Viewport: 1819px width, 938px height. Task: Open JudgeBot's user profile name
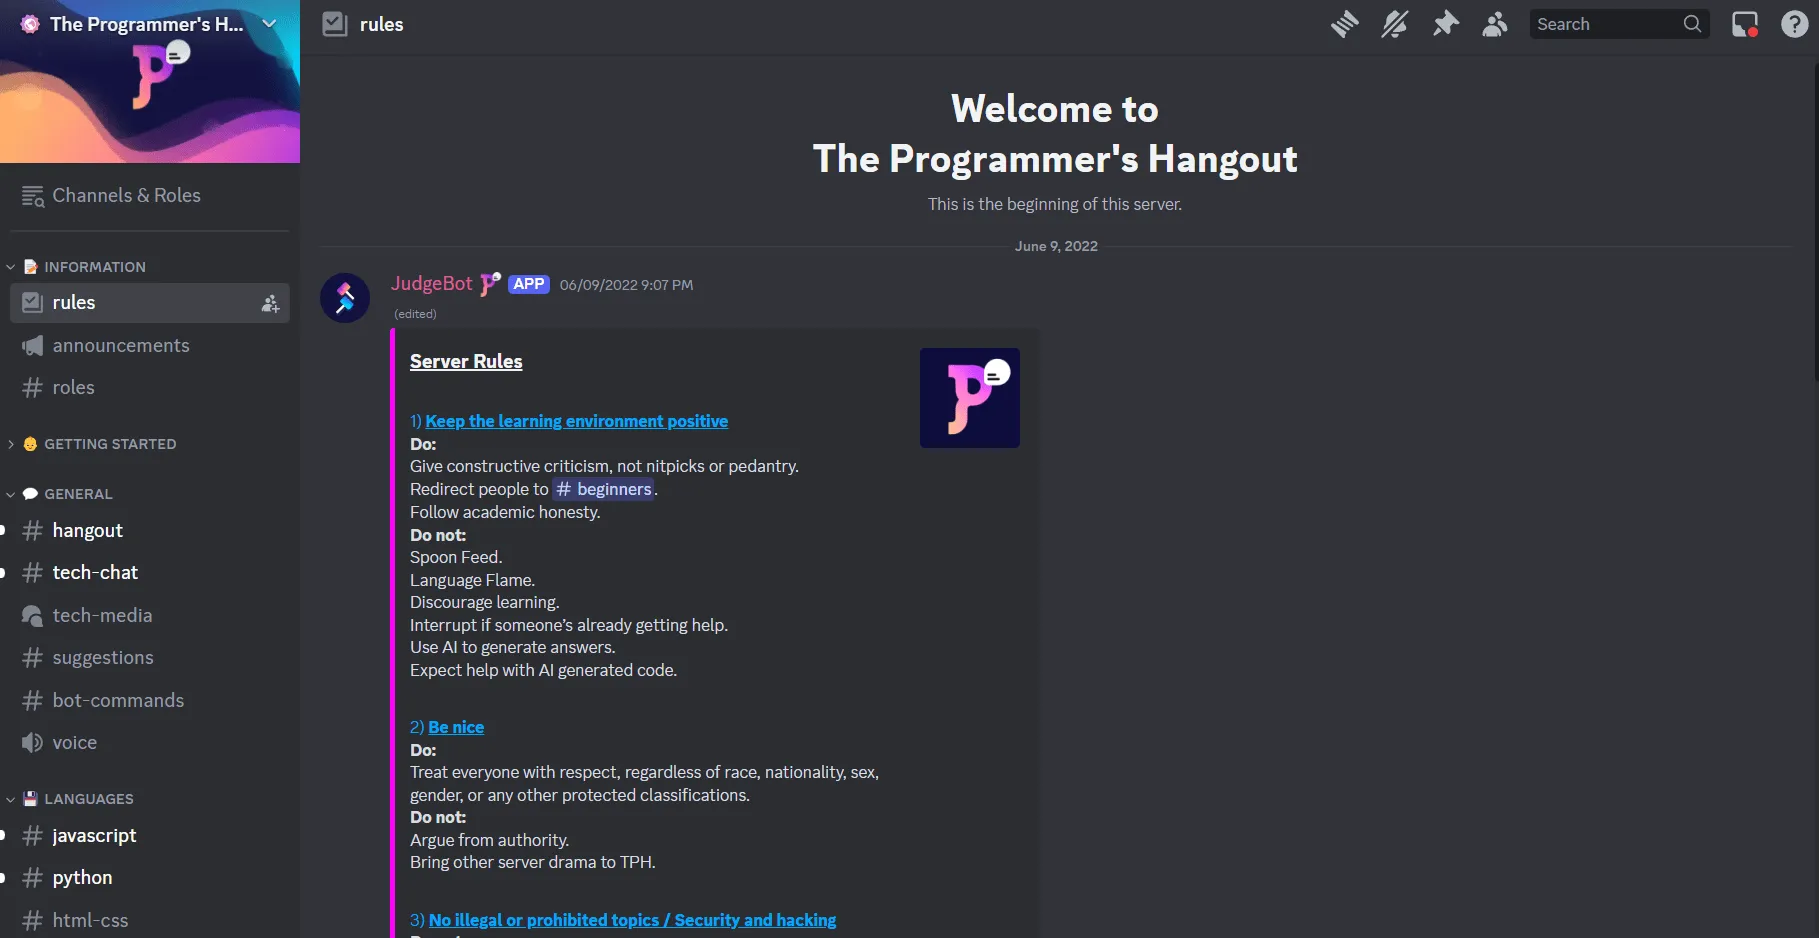point(431,284)
